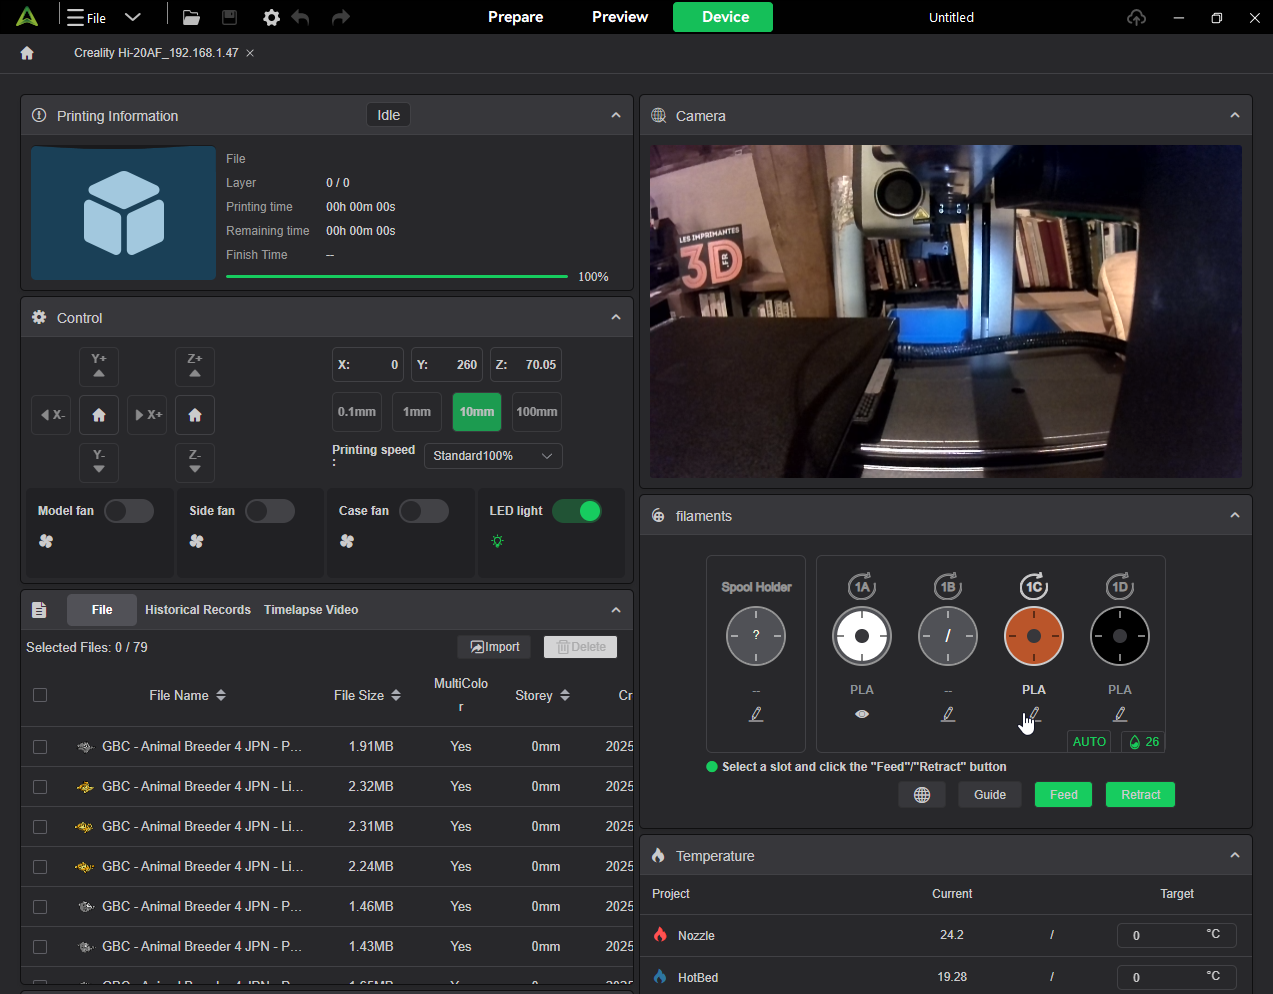1273x994 pixels.
Task: Click the globe button beside Guide
Action: click(x=922, y=795)
